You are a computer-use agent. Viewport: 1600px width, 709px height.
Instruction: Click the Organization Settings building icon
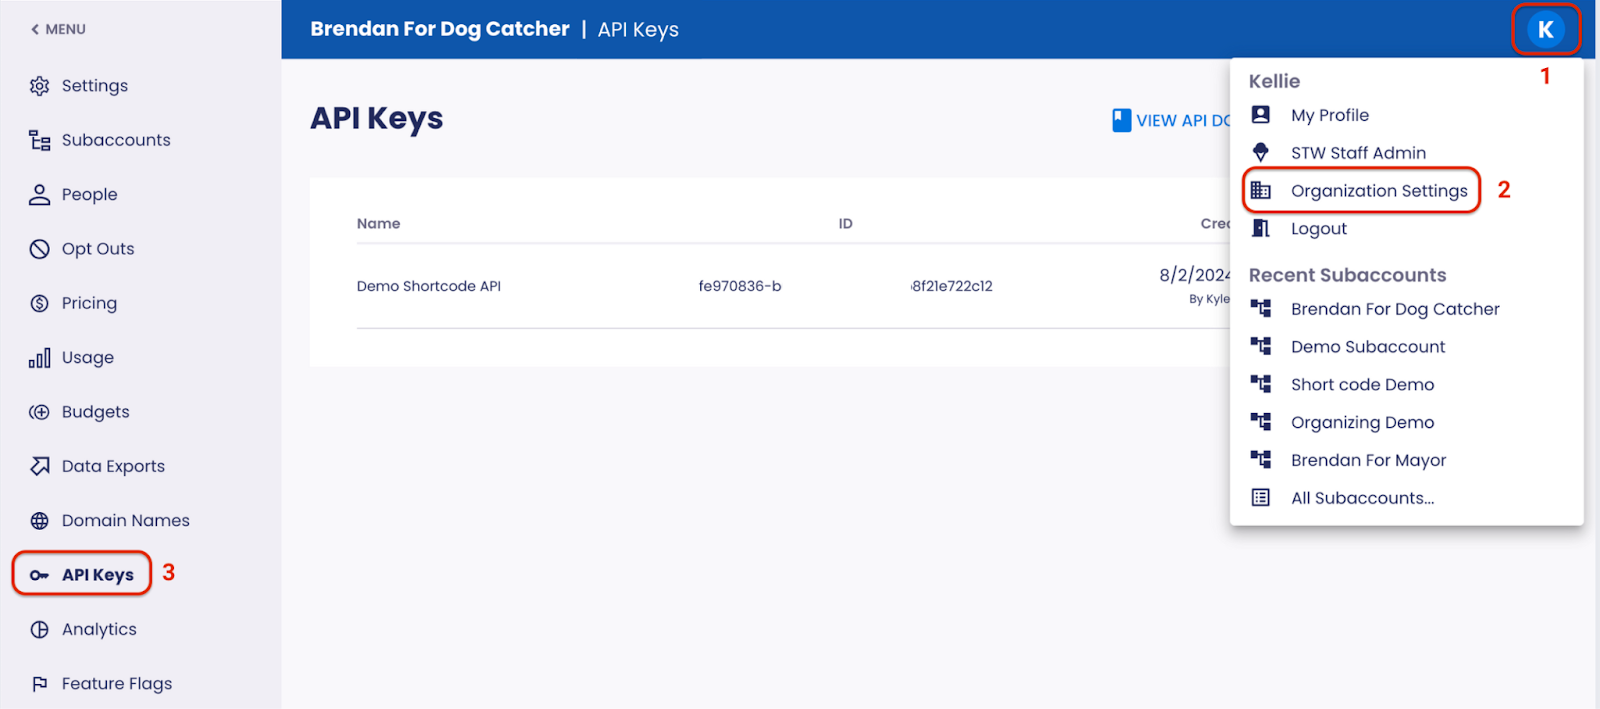coord(1261,190)
